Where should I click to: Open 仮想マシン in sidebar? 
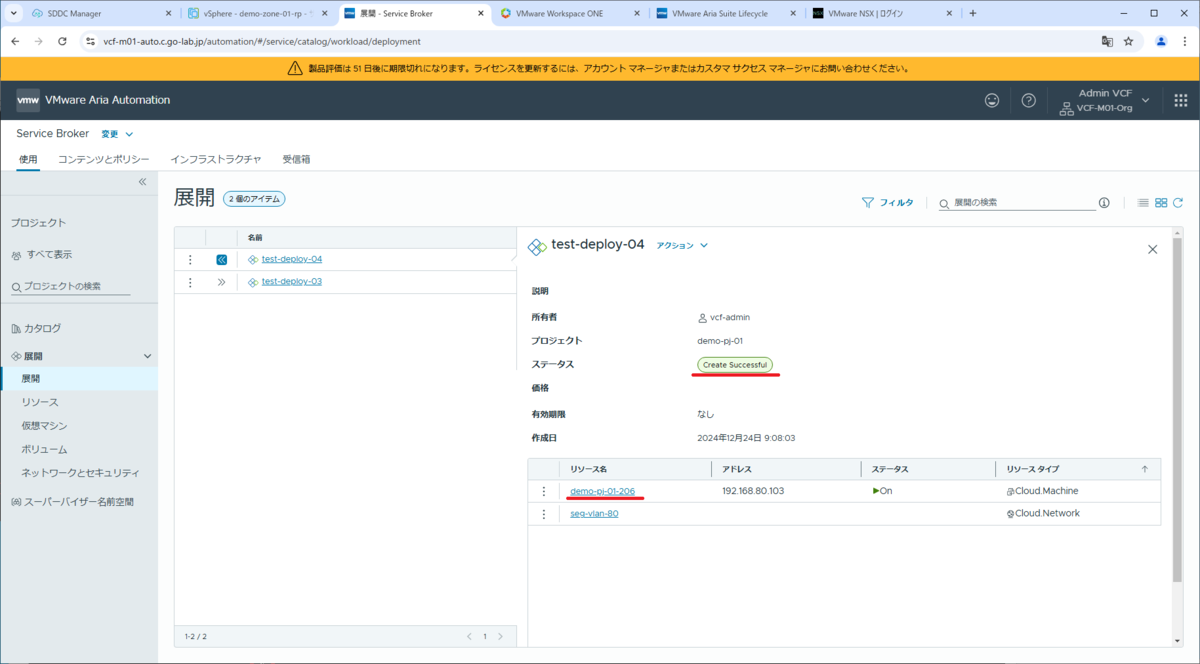[x=45, y=426]
